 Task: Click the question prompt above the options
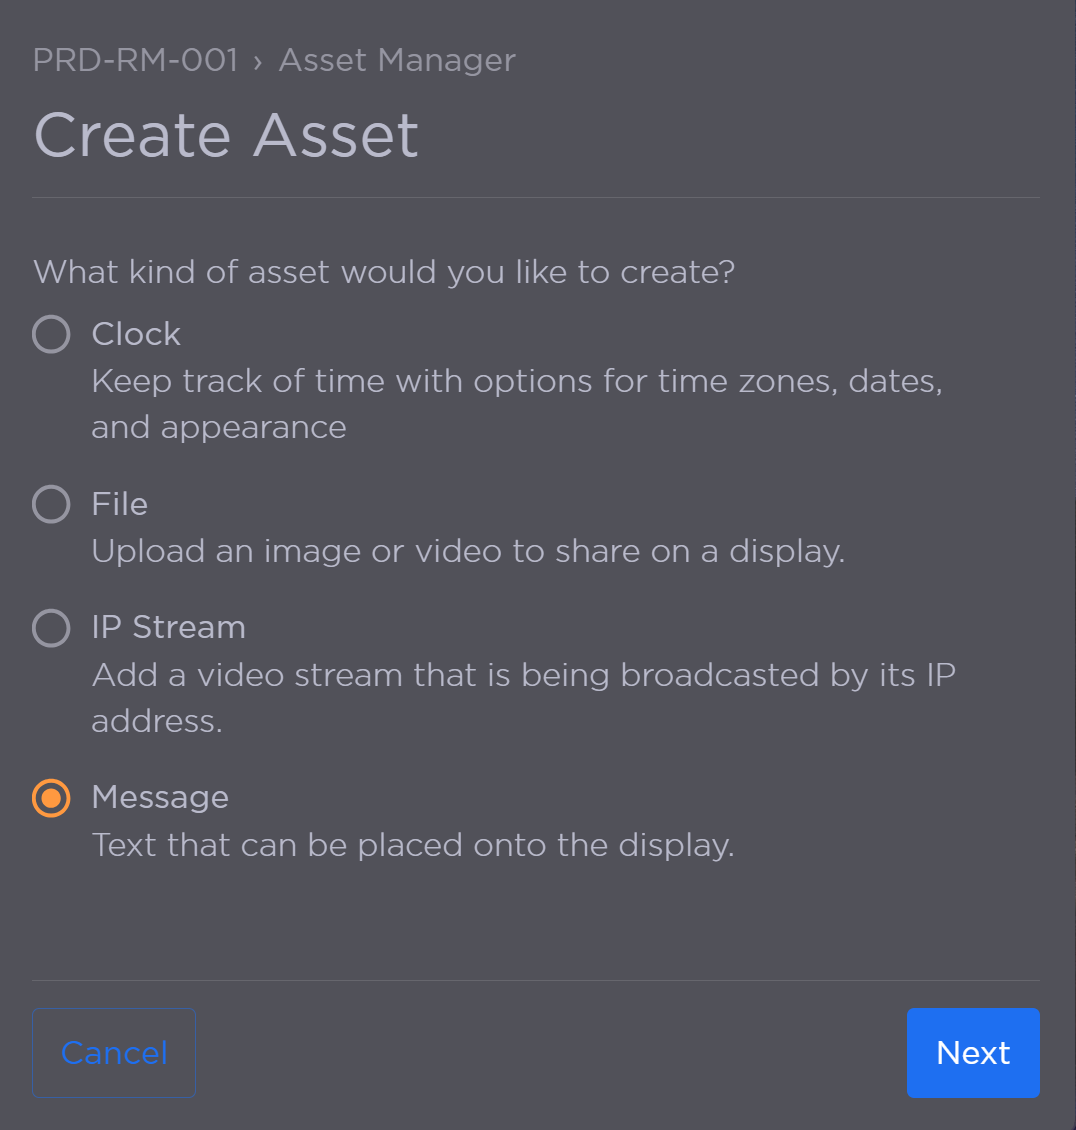coord(384,271)
